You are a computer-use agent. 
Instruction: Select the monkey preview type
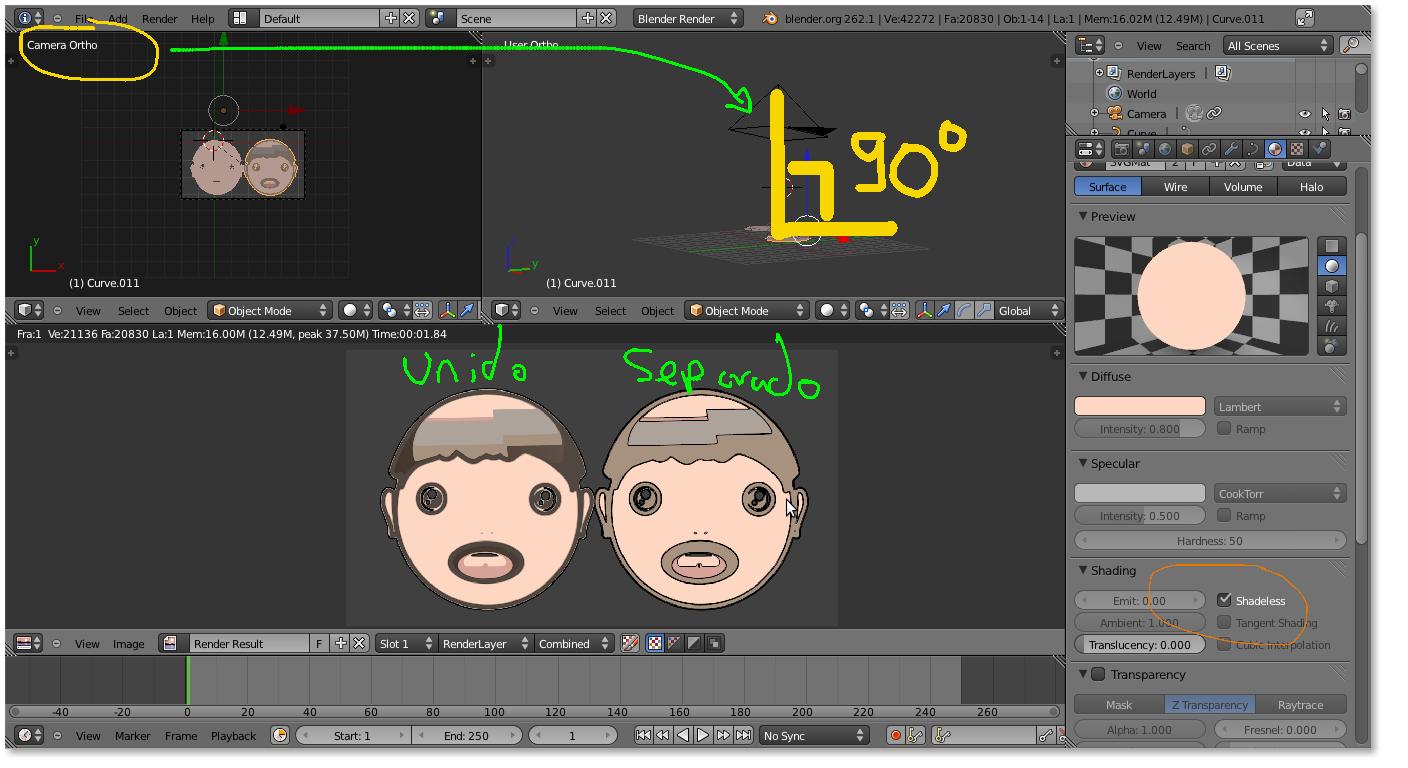(x=1332, y=306)
